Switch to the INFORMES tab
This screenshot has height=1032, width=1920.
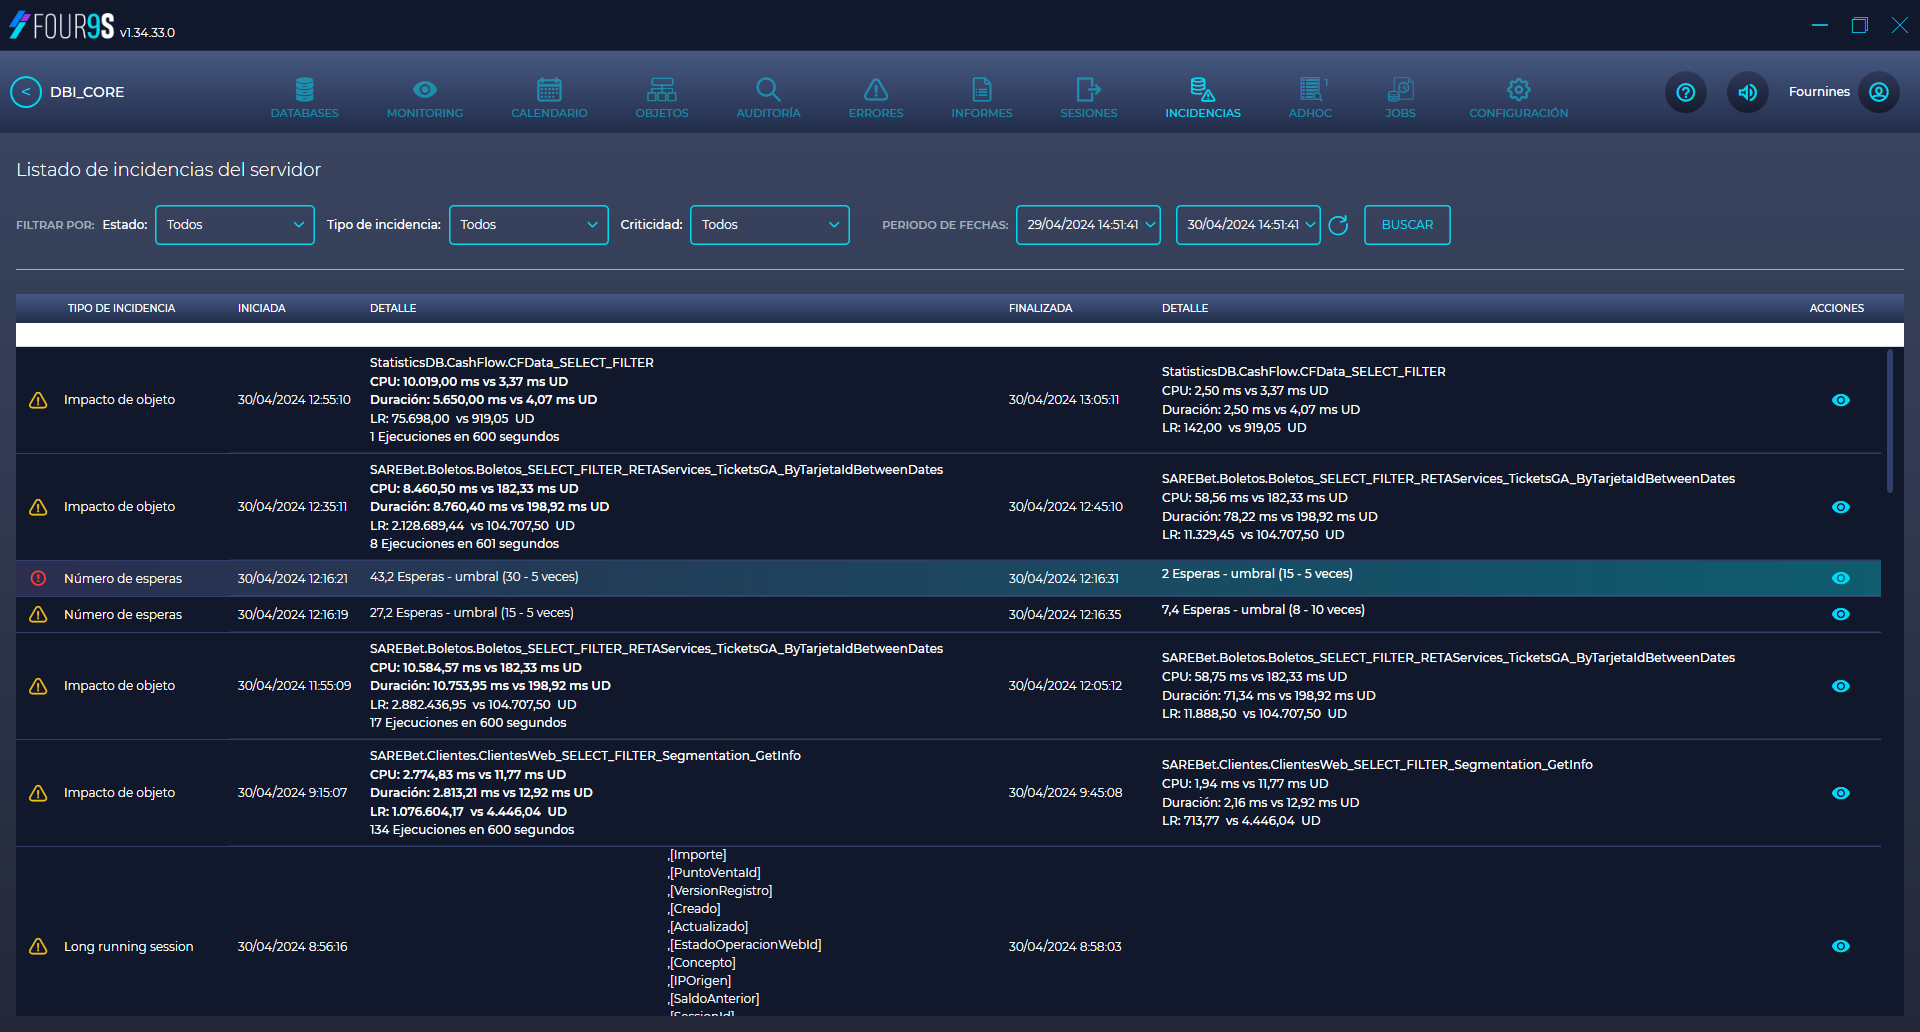click(x=981, y=95)
